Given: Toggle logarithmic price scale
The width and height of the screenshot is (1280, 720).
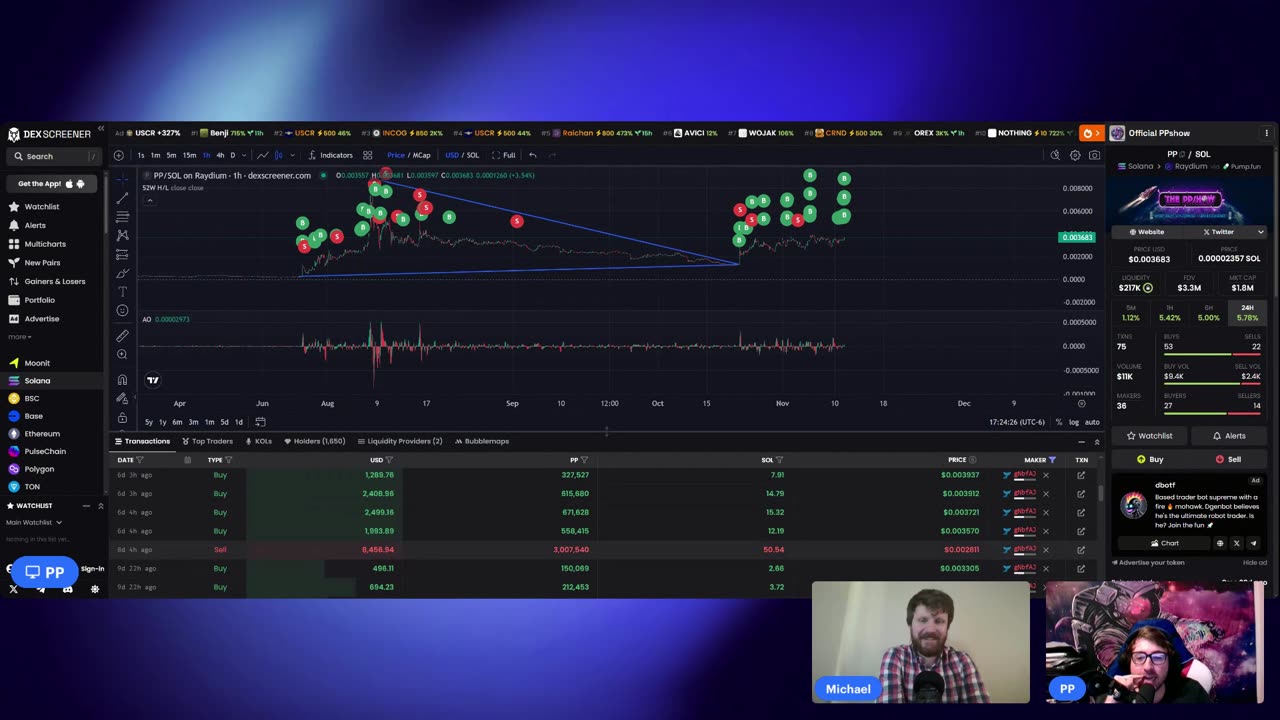Looking at the screenshot, I should (1074, 422).
